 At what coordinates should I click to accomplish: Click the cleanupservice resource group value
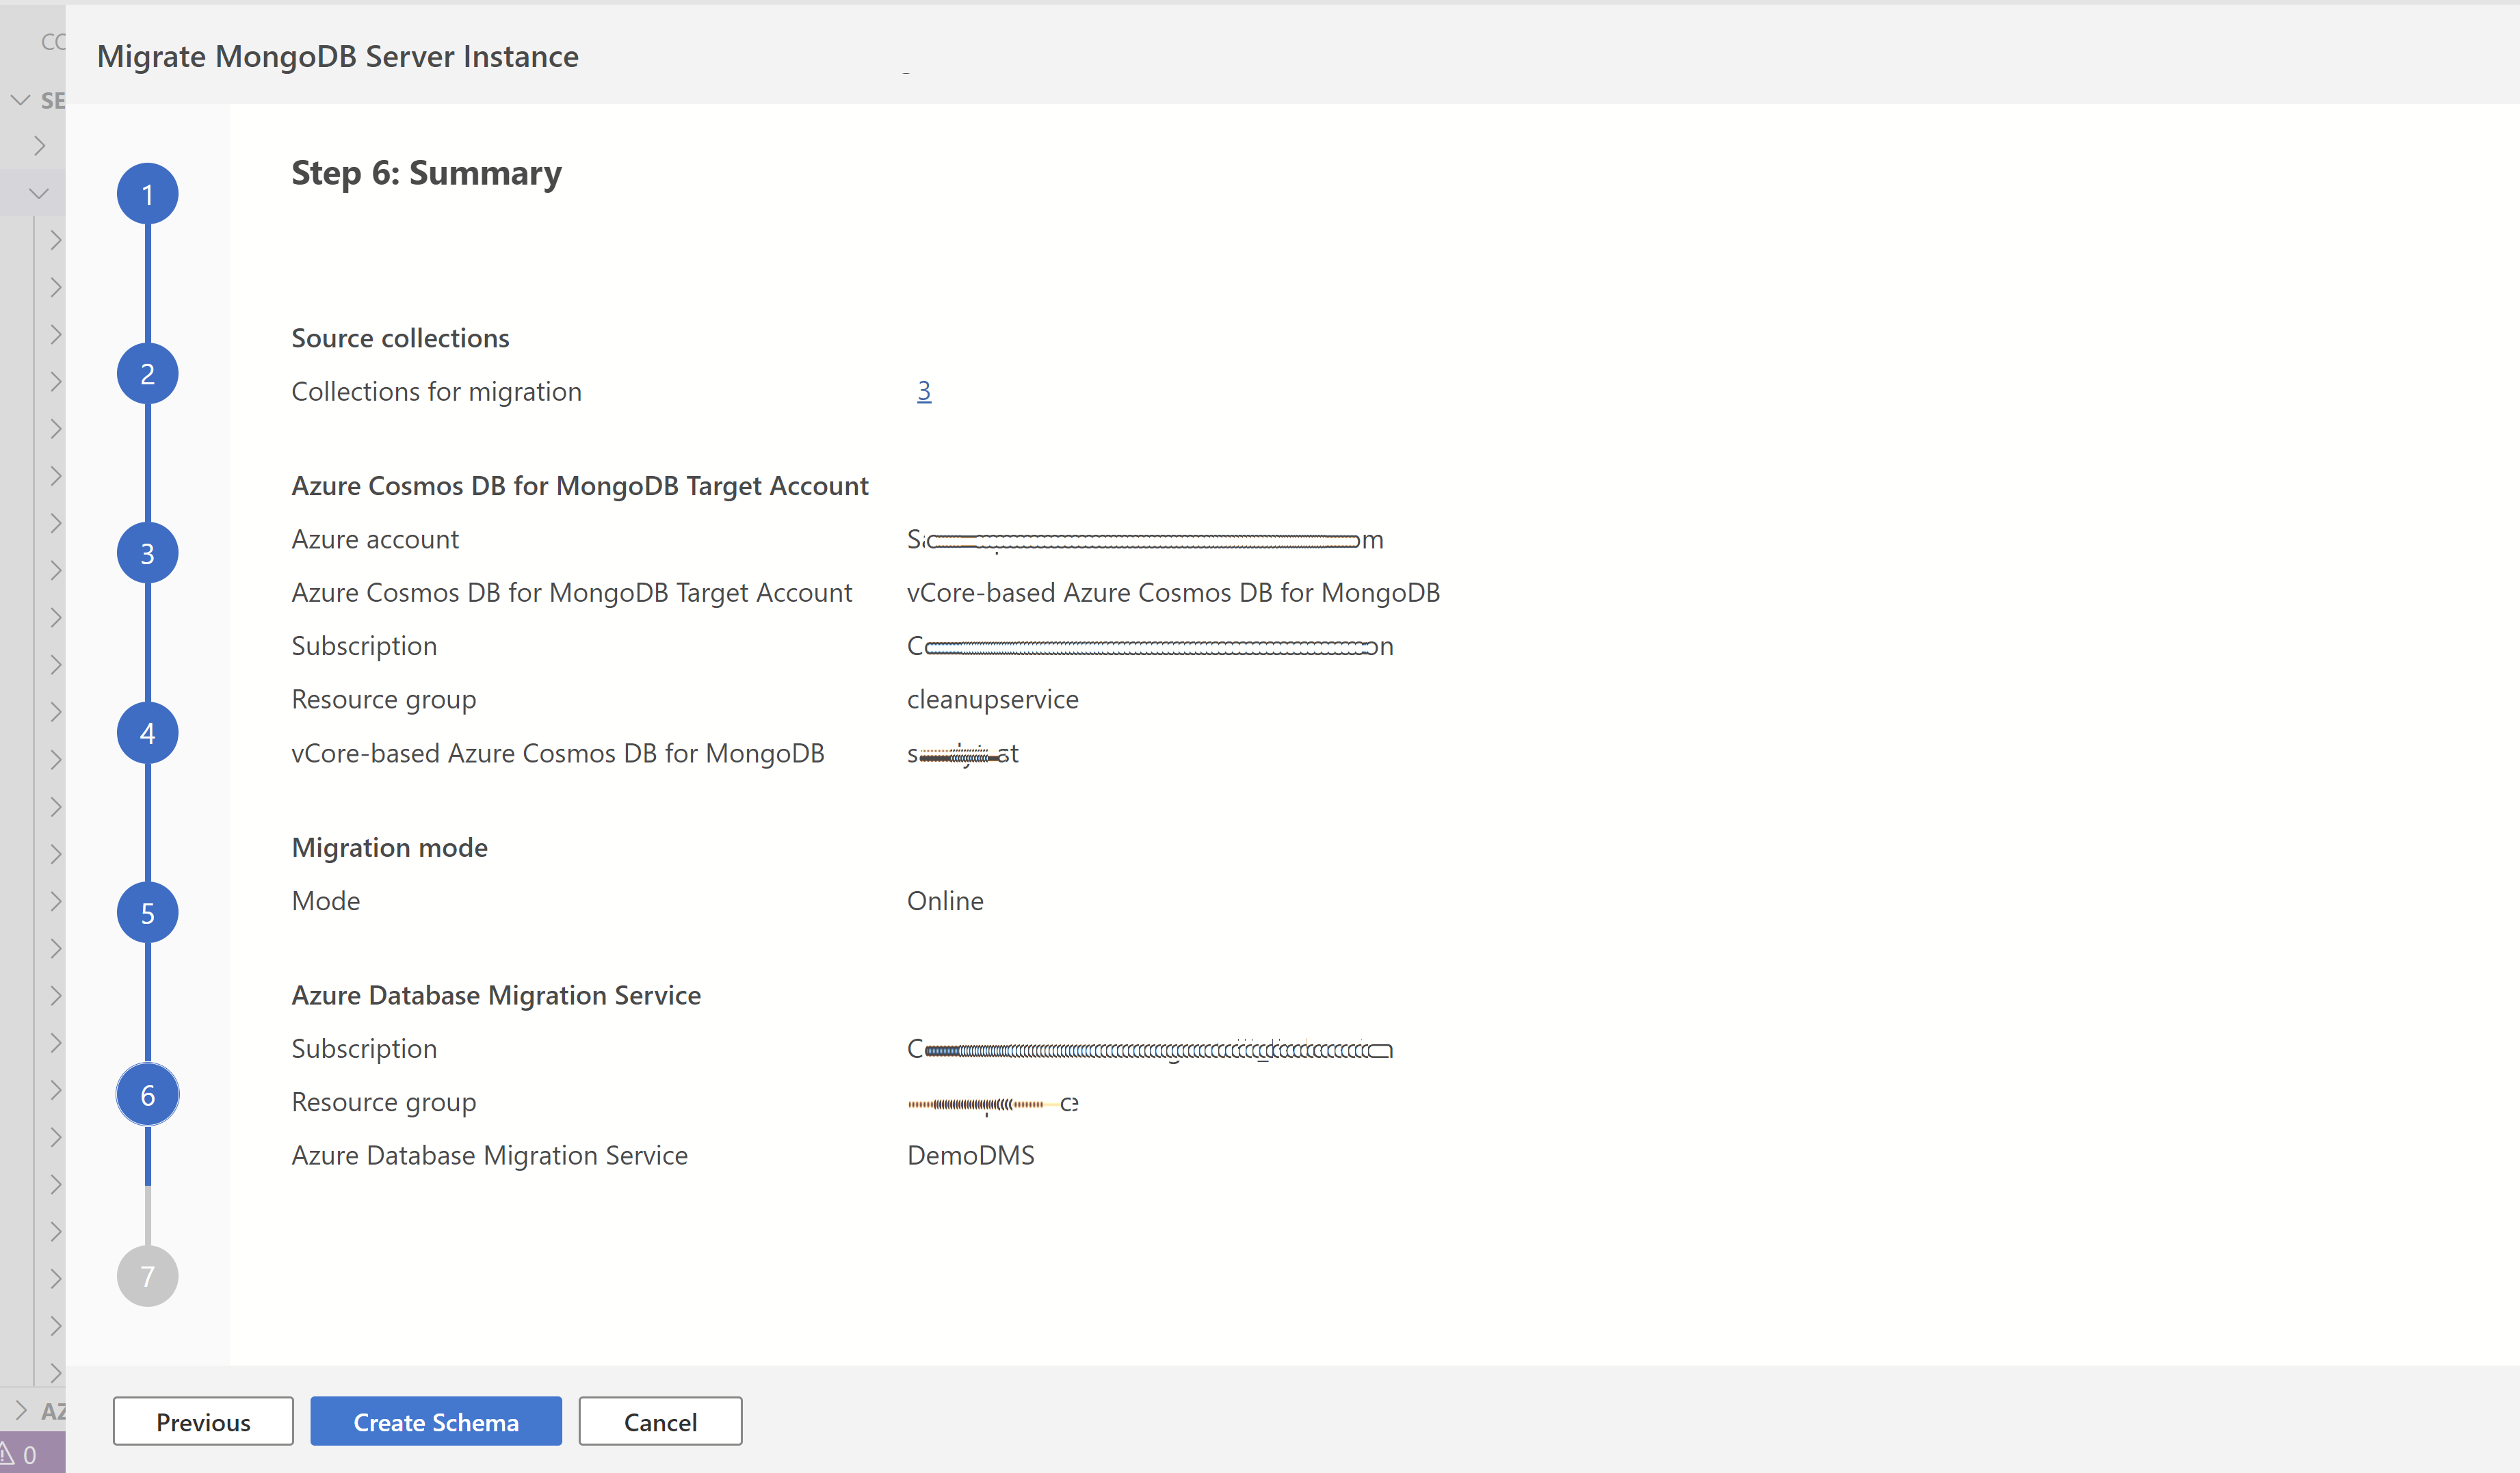[x=992, y=699]
